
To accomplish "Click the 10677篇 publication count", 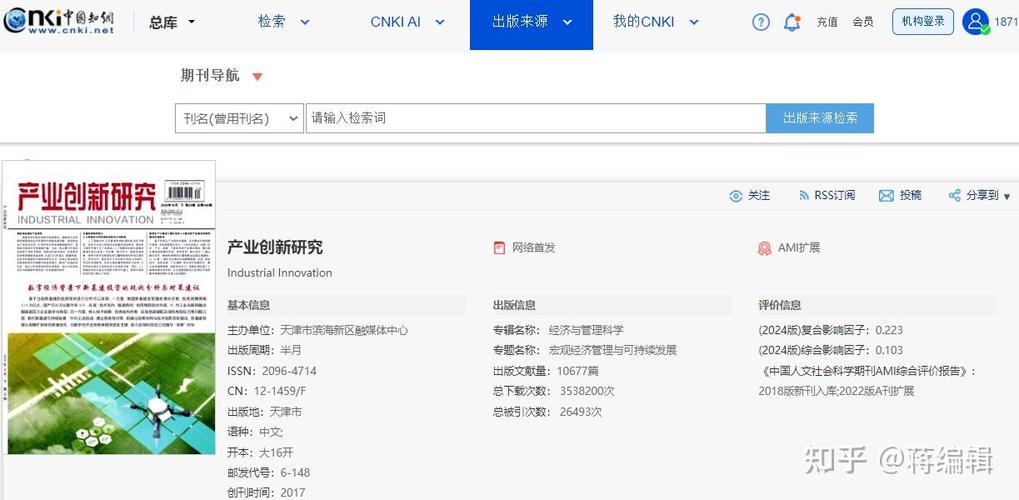I will 578,371.
